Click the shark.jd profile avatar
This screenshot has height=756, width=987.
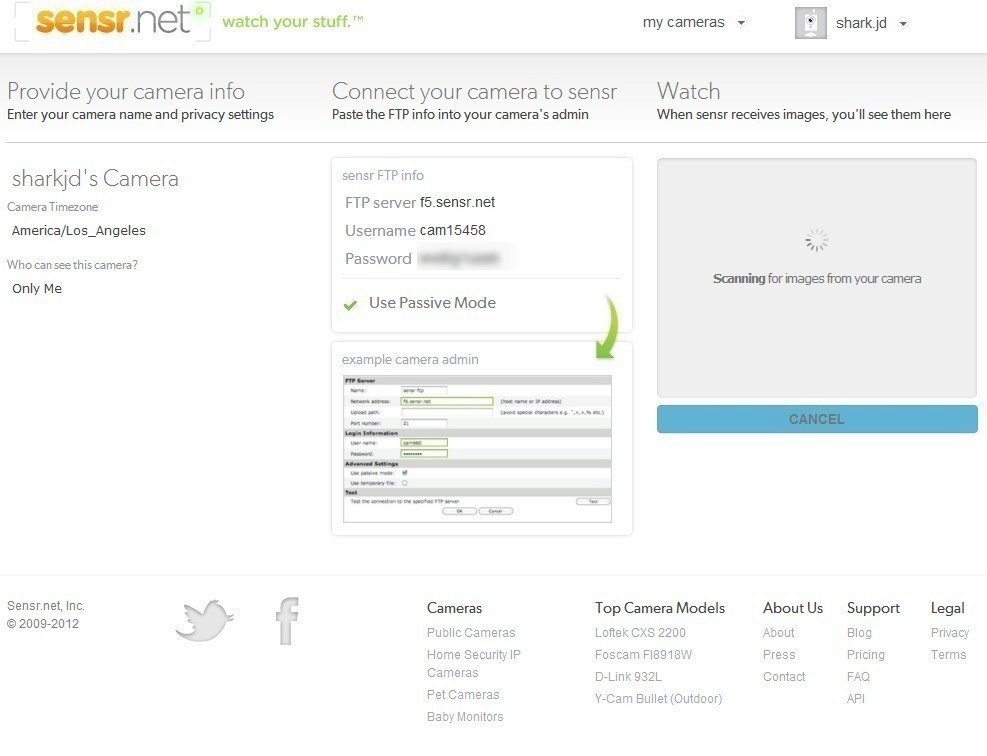810,23
